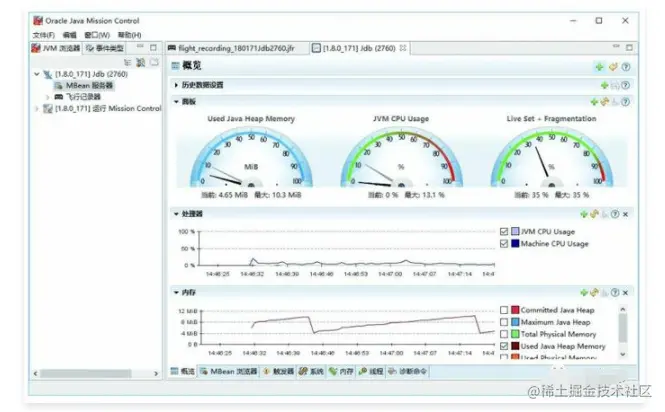The height and width of the screenshot is (412, 665).
Task: Select the MBean 服务器 tree item
Action: tap(84, 85)
